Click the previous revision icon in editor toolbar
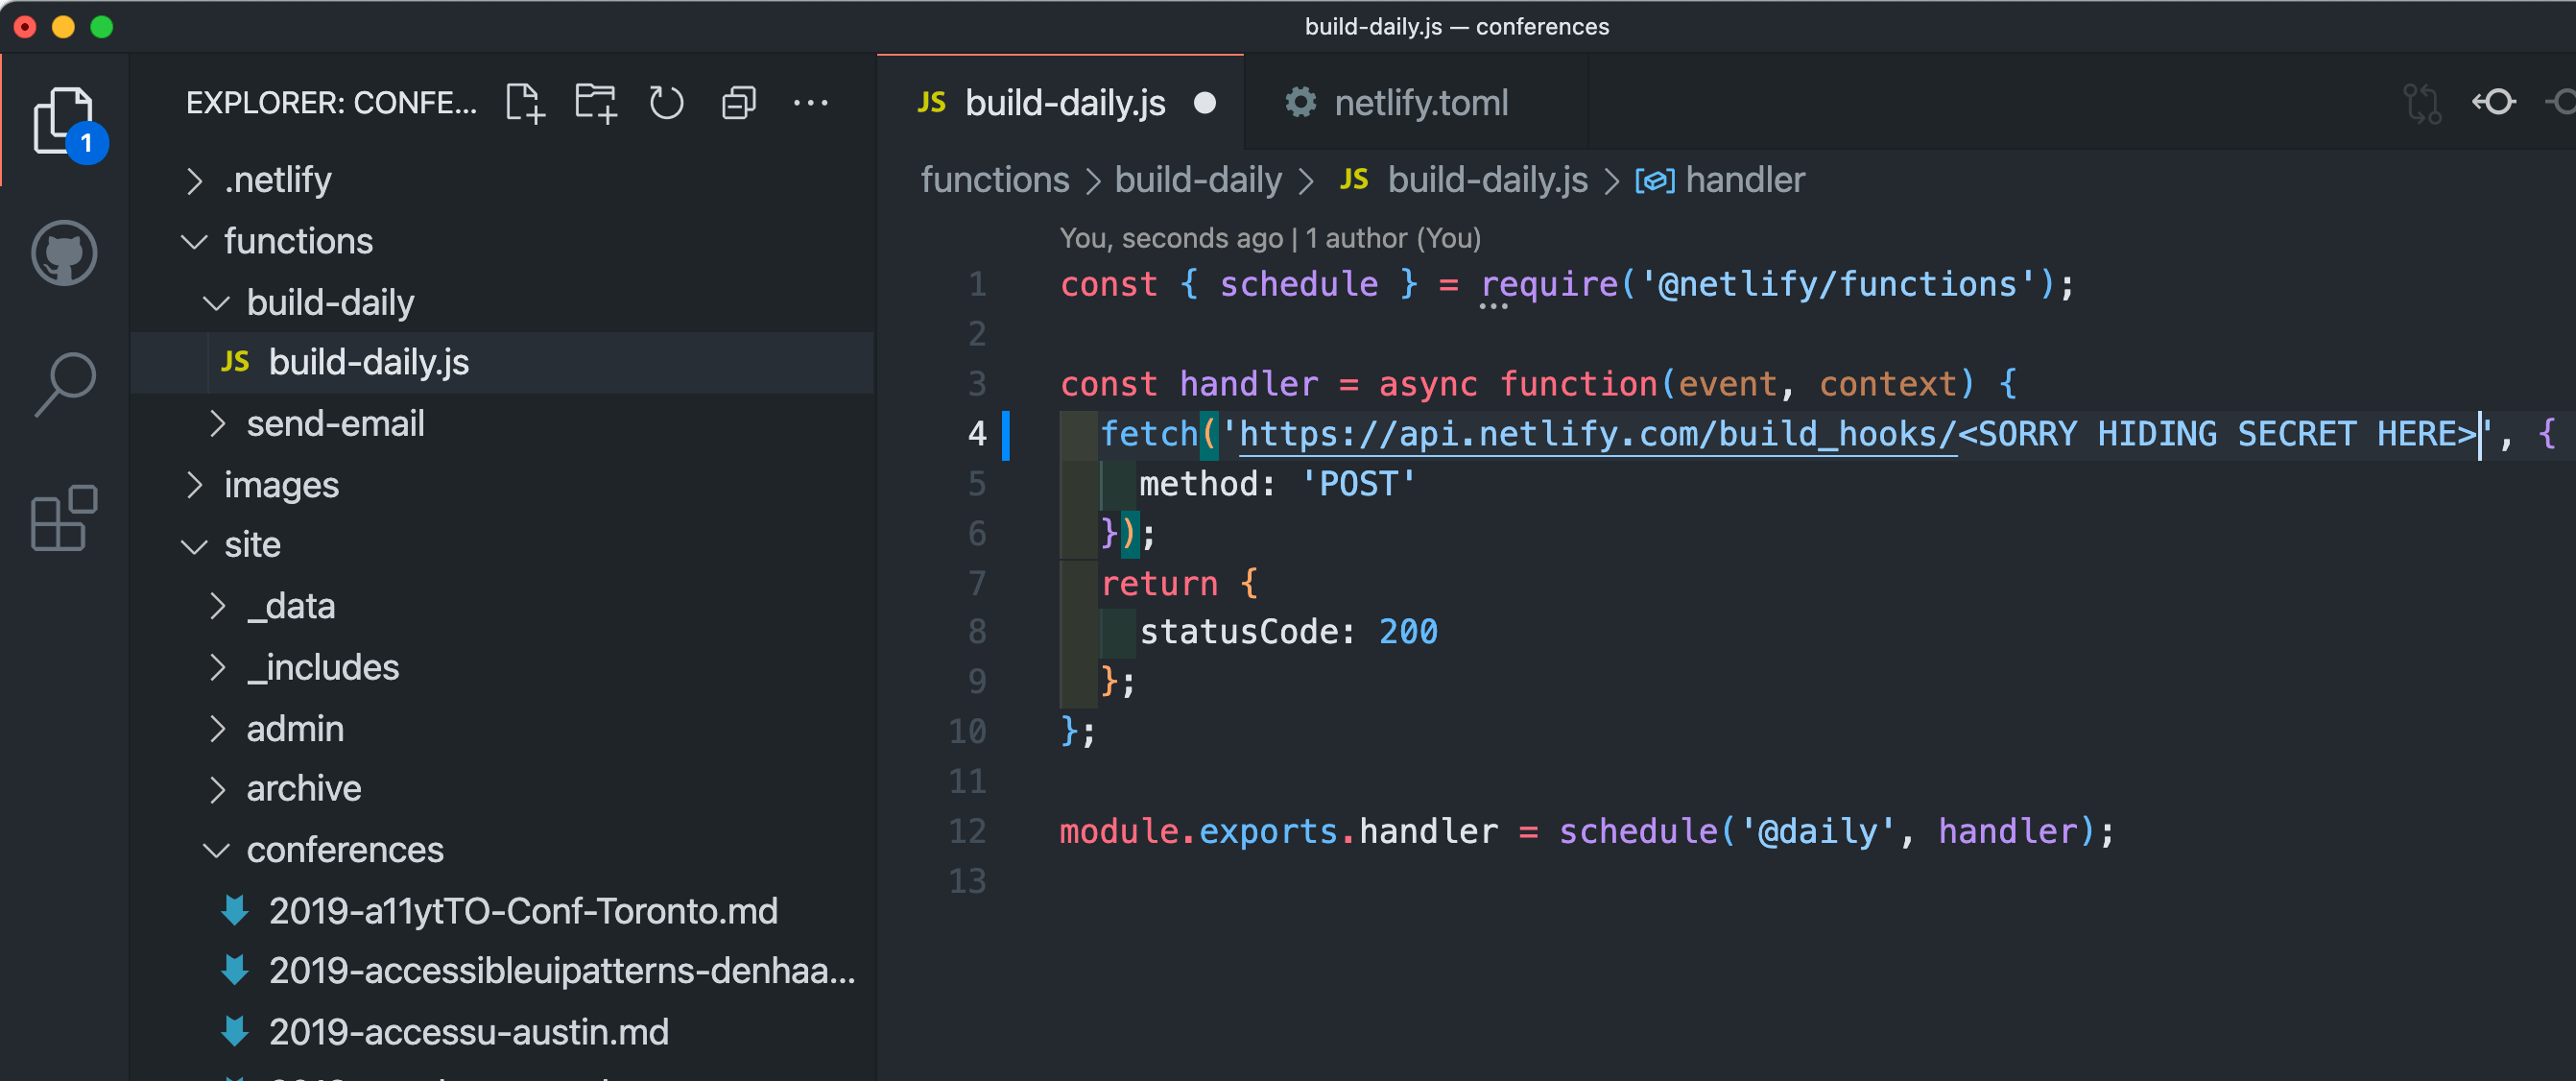Screen dimensions: 2576x1081 tap(2493, 103)
